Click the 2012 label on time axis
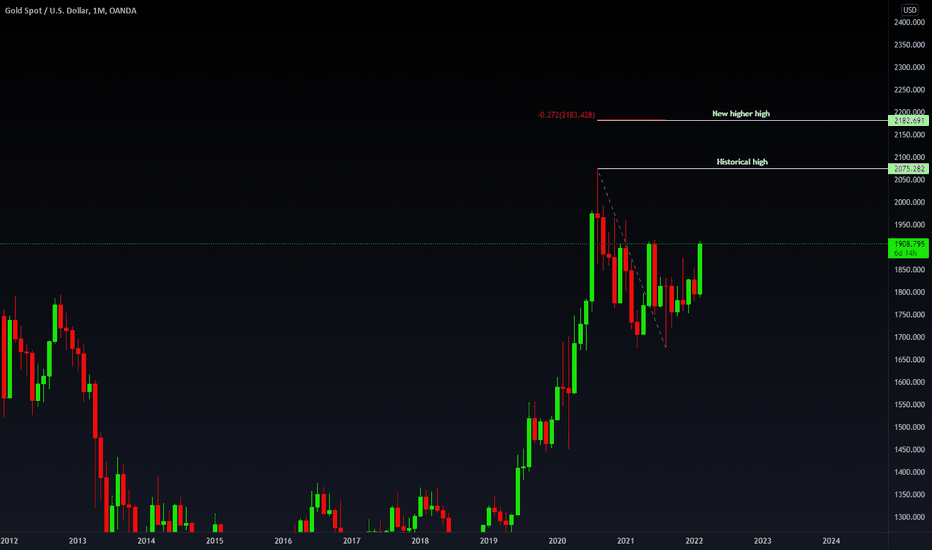 tap(9, 540)
